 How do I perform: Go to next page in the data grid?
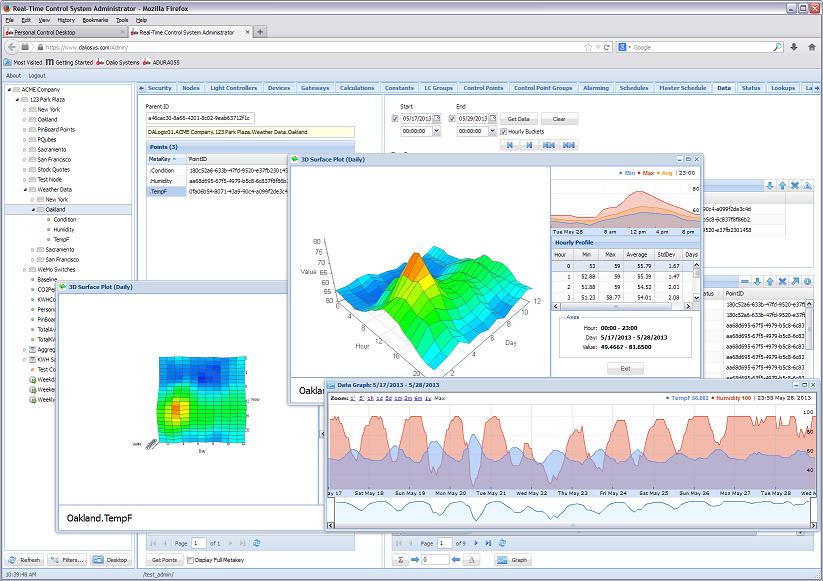tap(476, 543)
